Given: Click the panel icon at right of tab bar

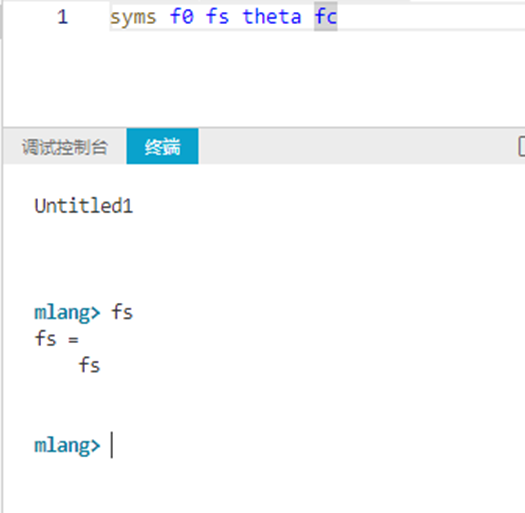Looking at the screenshot, I should pyautogui.click(x=521, y=146).
